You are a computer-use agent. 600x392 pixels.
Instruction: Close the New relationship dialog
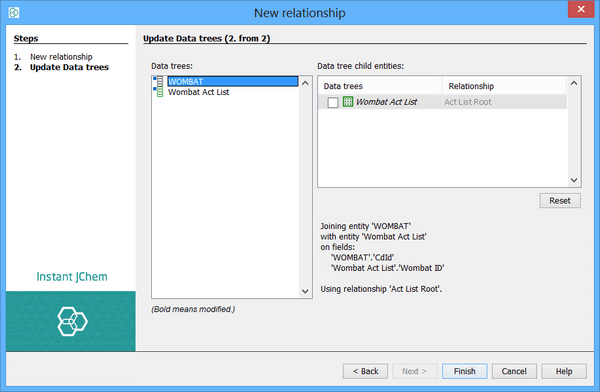(581, 9)
